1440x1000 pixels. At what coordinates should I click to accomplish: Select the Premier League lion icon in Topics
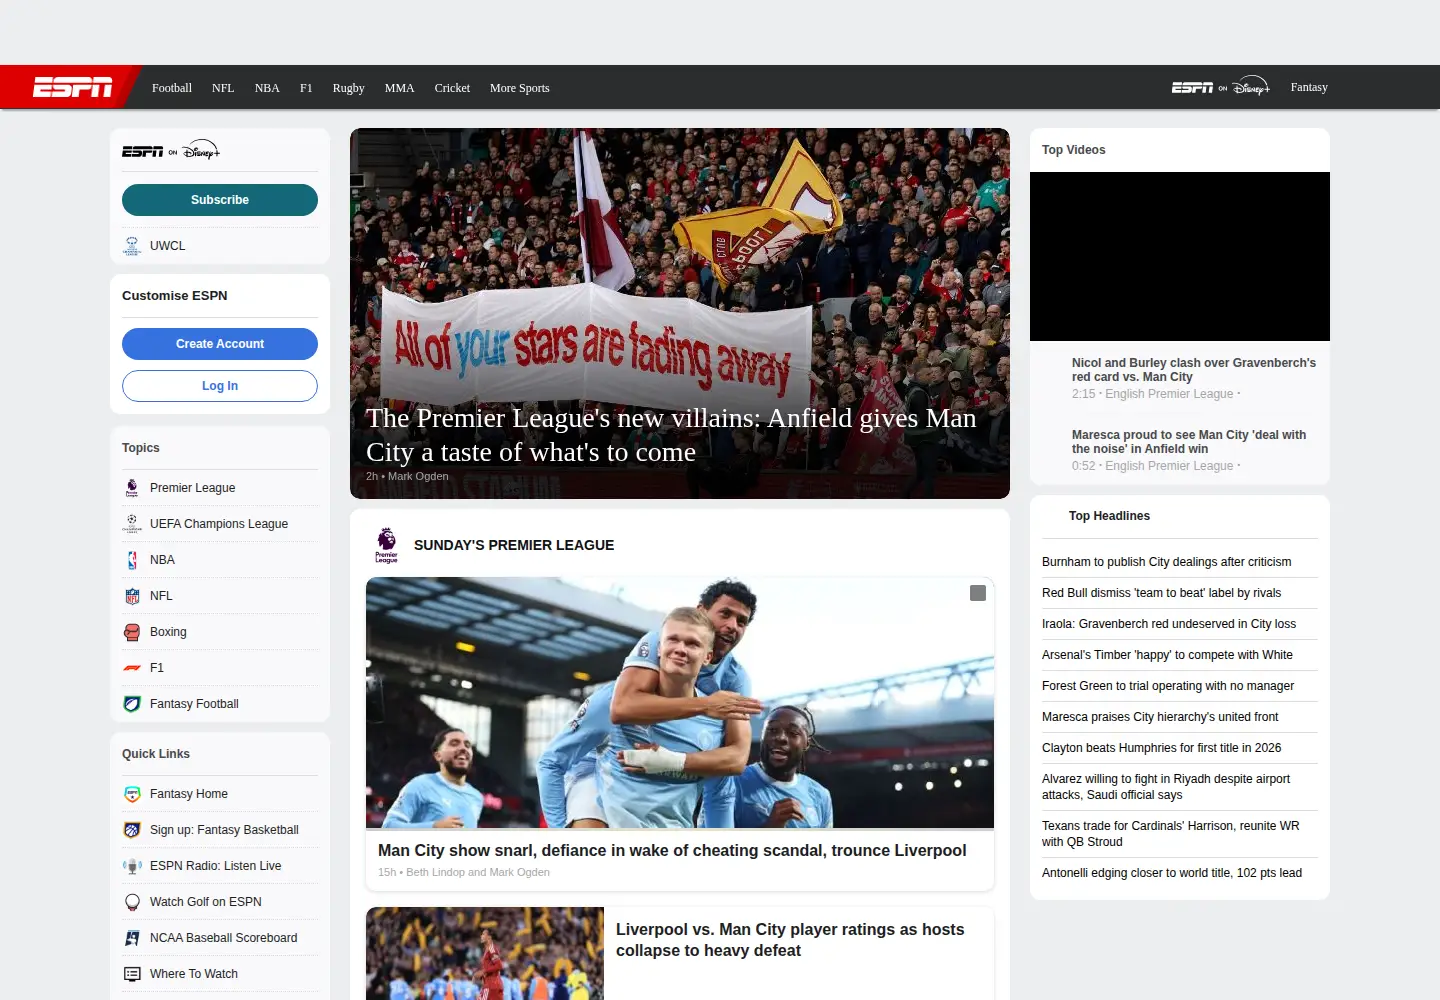[132, 488]
